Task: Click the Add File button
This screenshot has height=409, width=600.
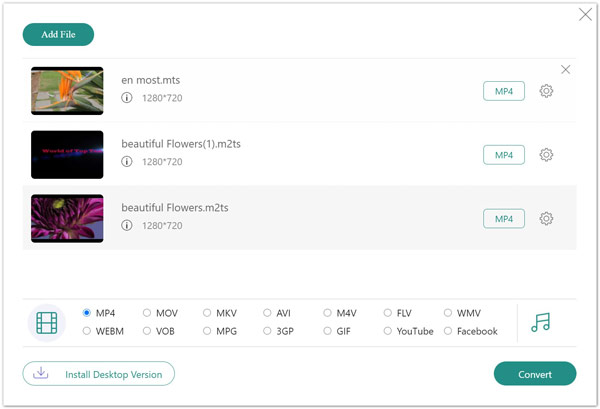Action: click(58, 34)
